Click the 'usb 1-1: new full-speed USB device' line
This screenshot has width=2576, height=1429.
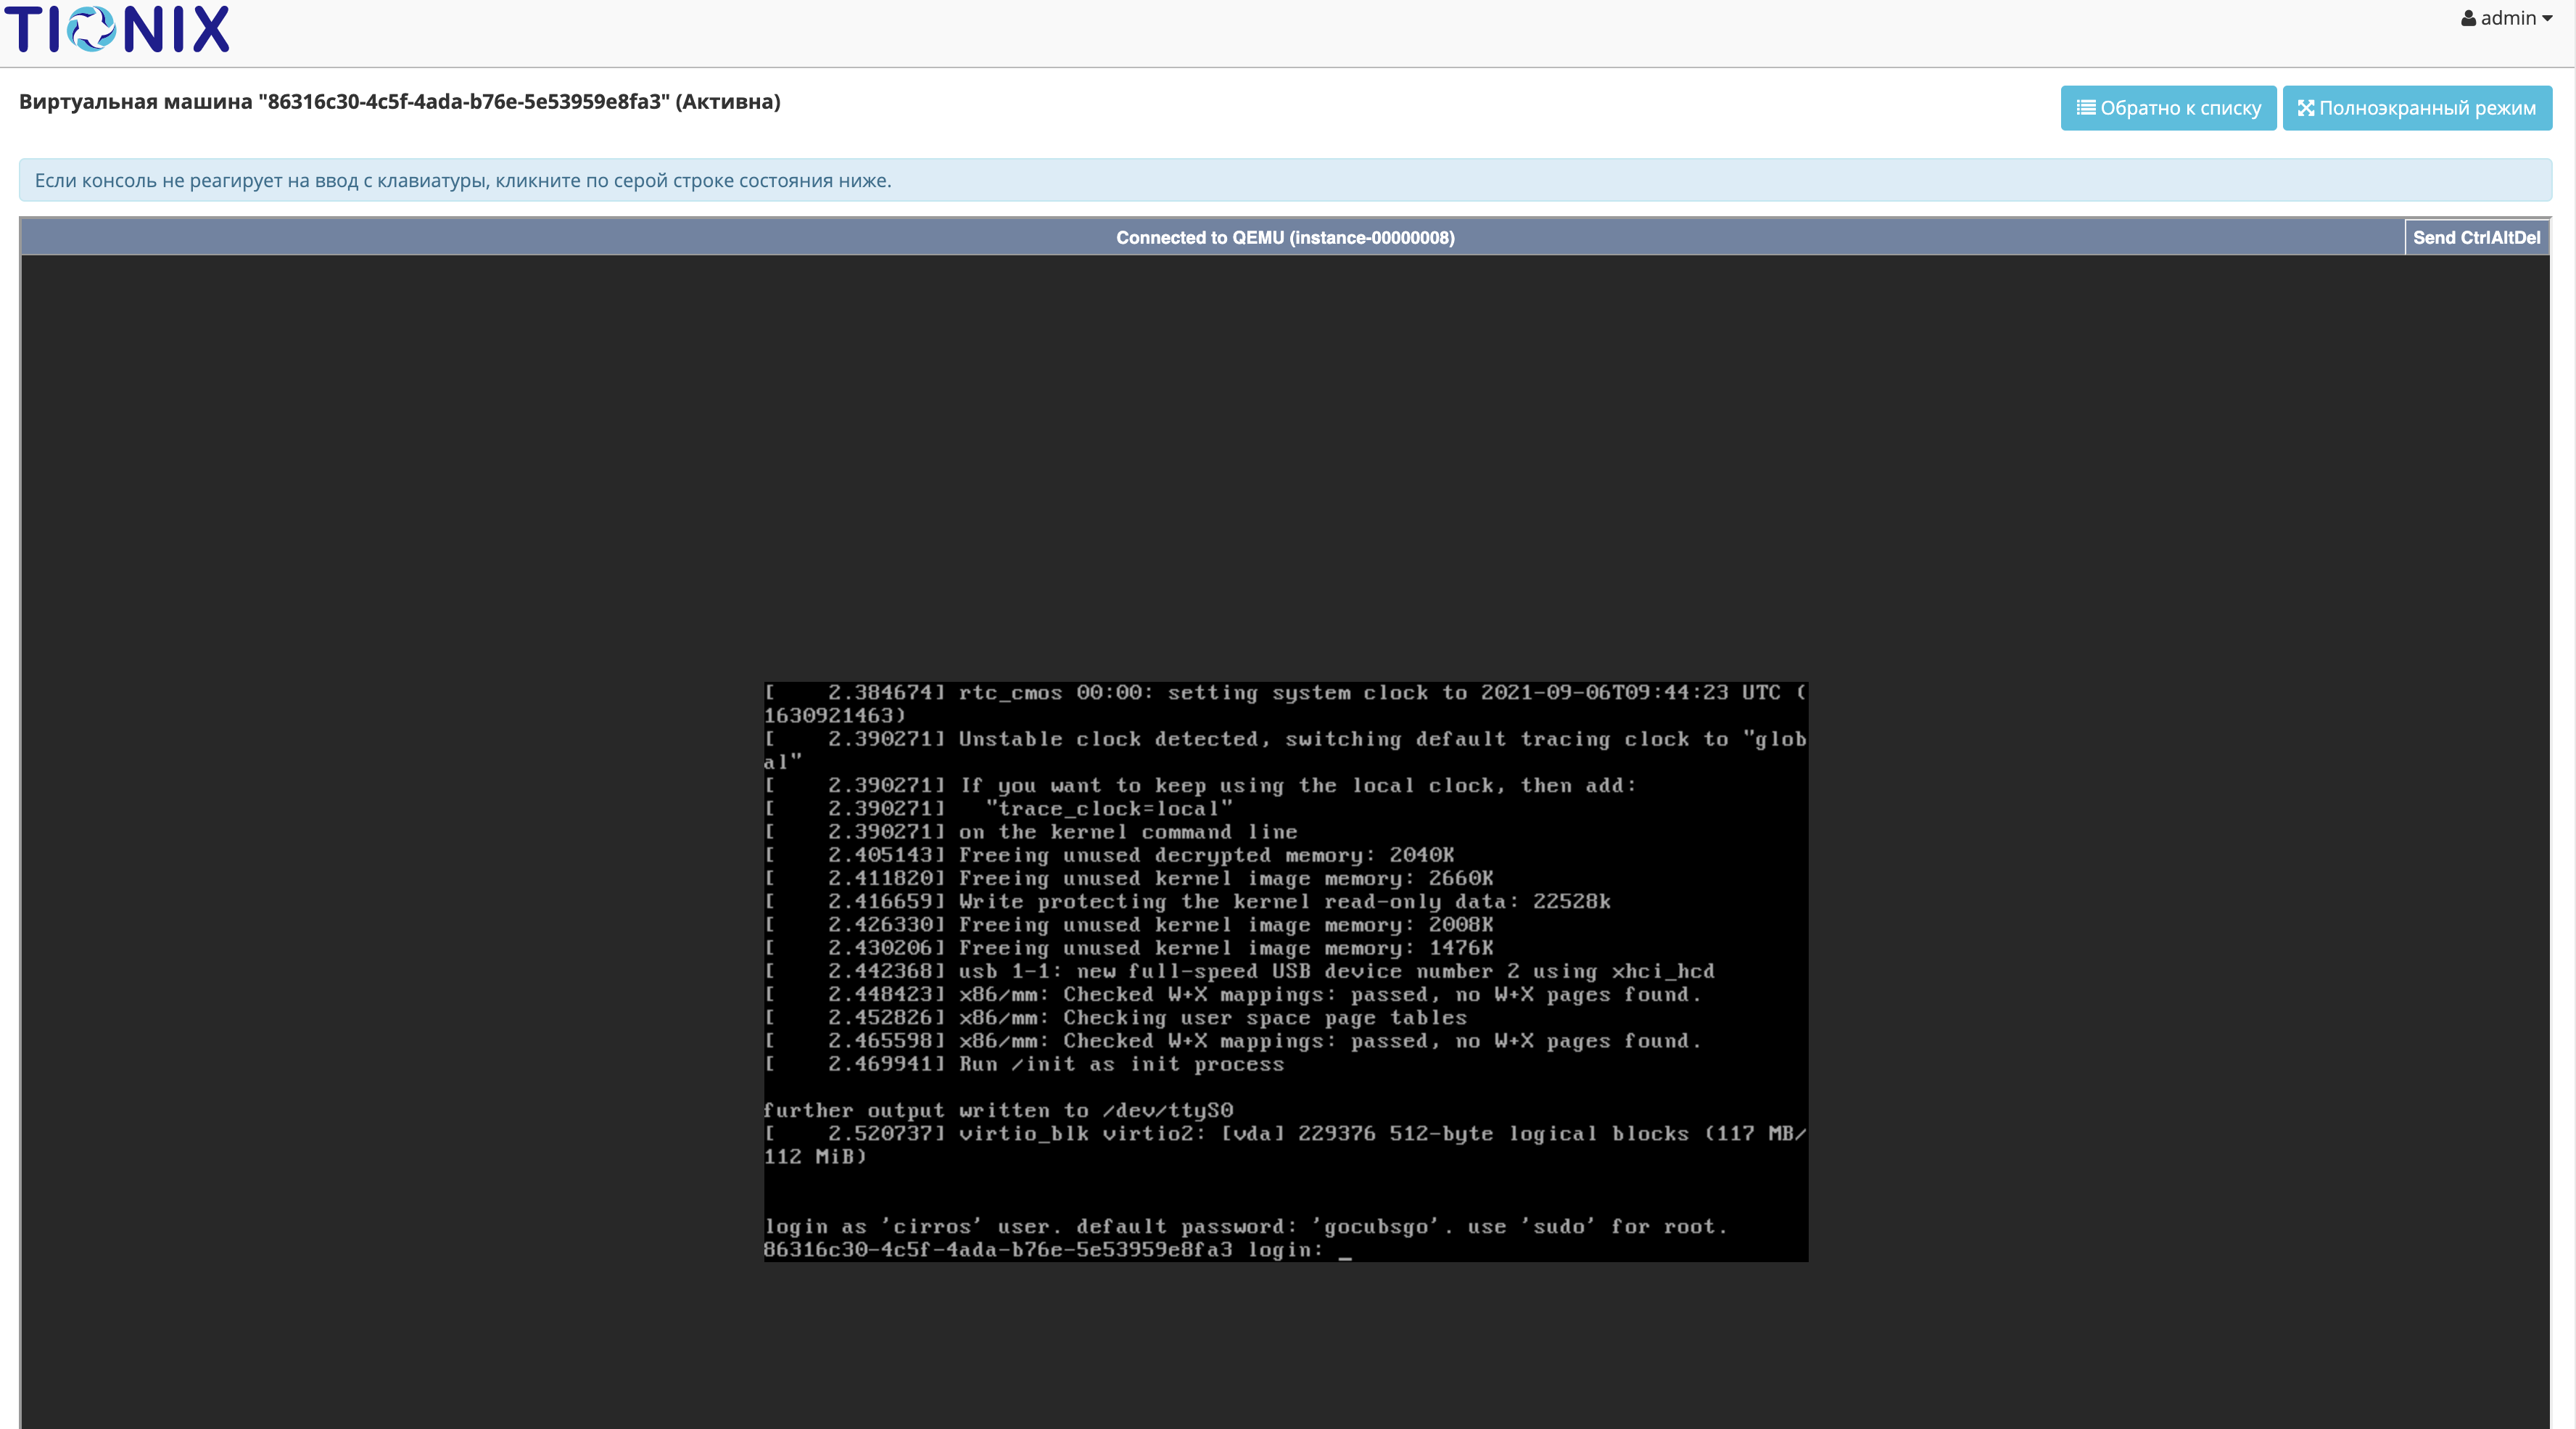point(1239,971)
